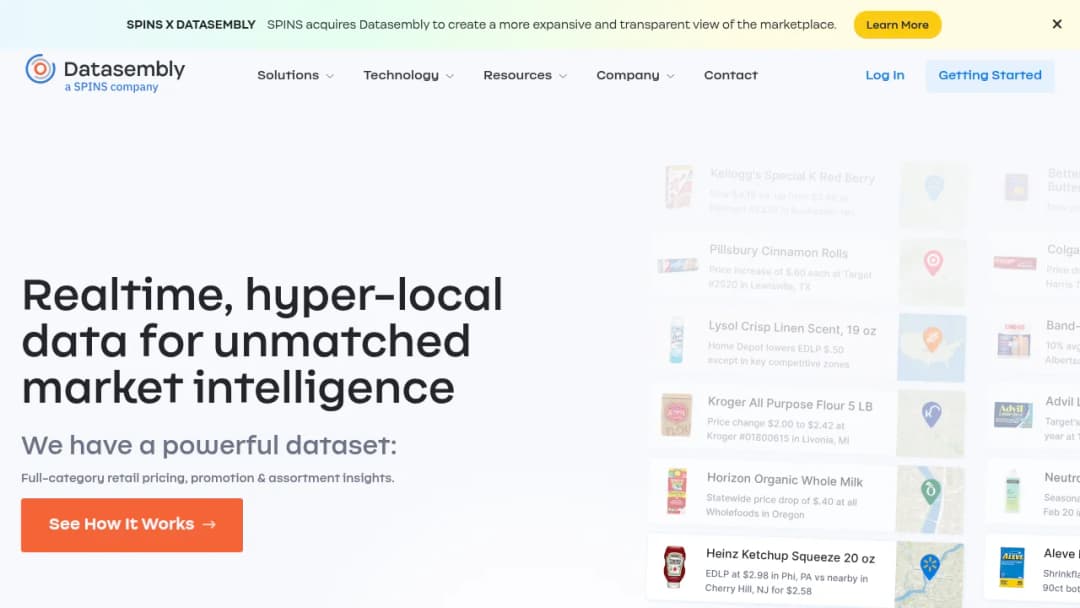Click the Learn More banner button

click(x=897, y=25)
